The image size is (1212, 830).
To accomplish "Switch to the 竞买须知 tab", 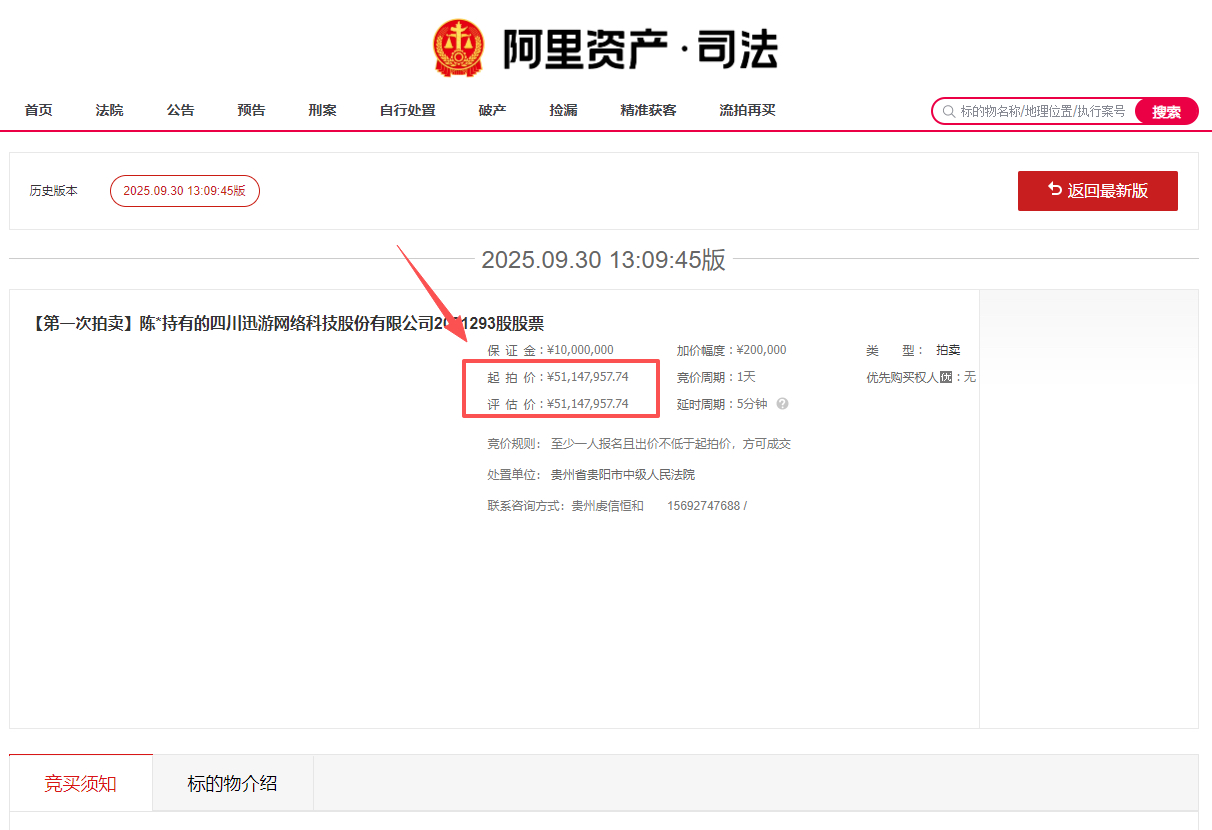I will click(x=81, y=783).
